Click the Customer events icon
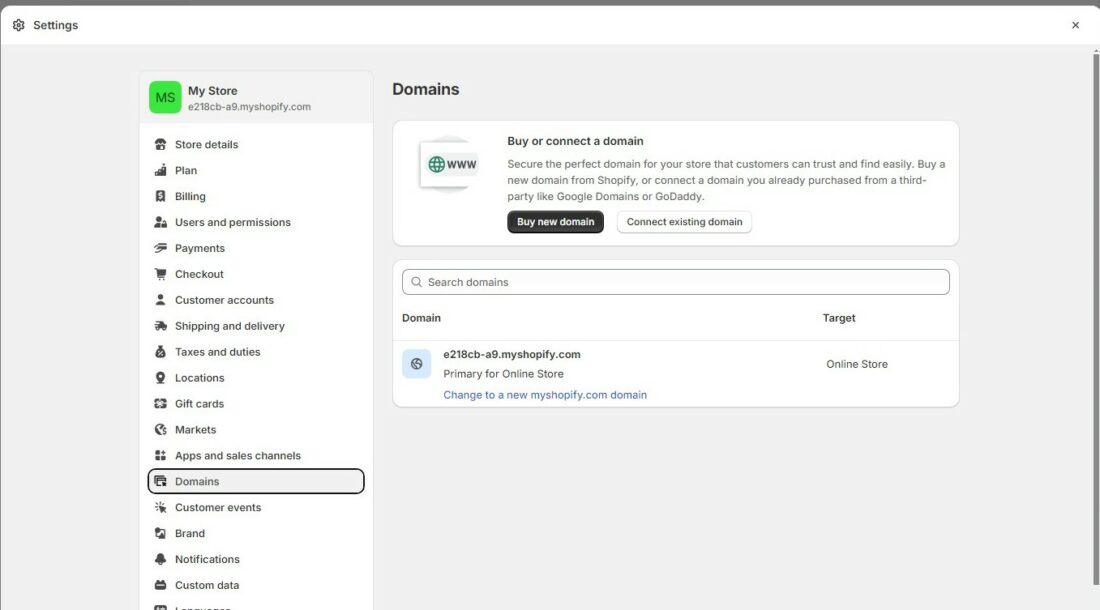 click(x=161, y=507)
